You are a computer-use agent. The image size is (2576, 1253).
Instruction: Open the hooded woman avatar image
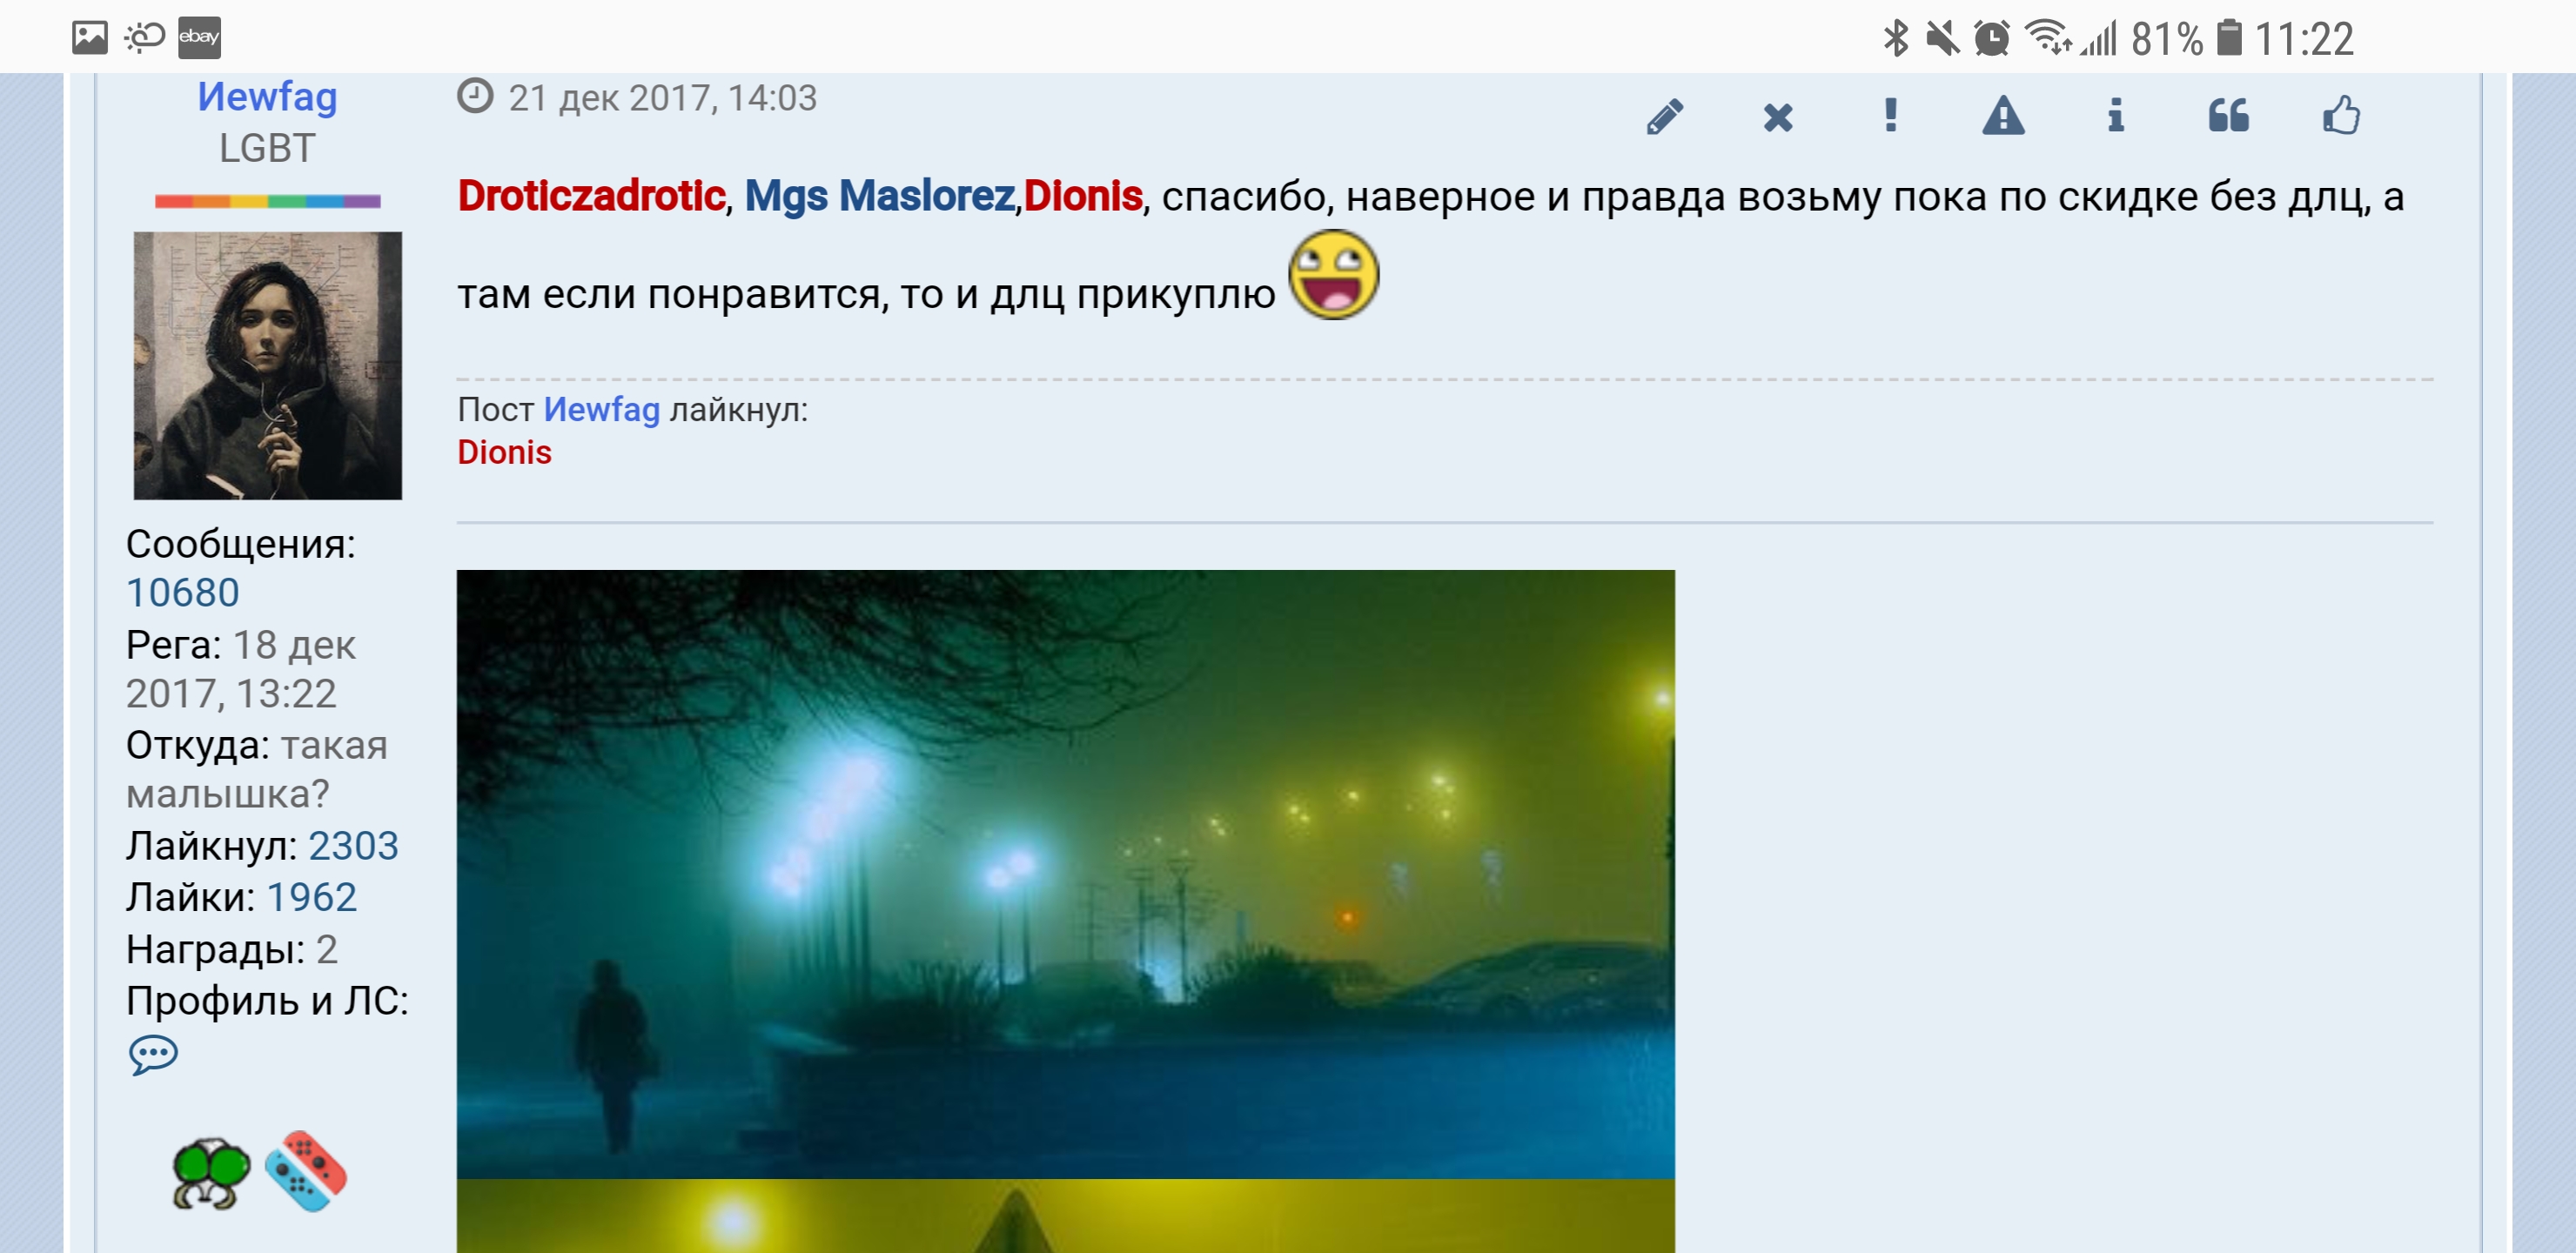pos(268,365)
